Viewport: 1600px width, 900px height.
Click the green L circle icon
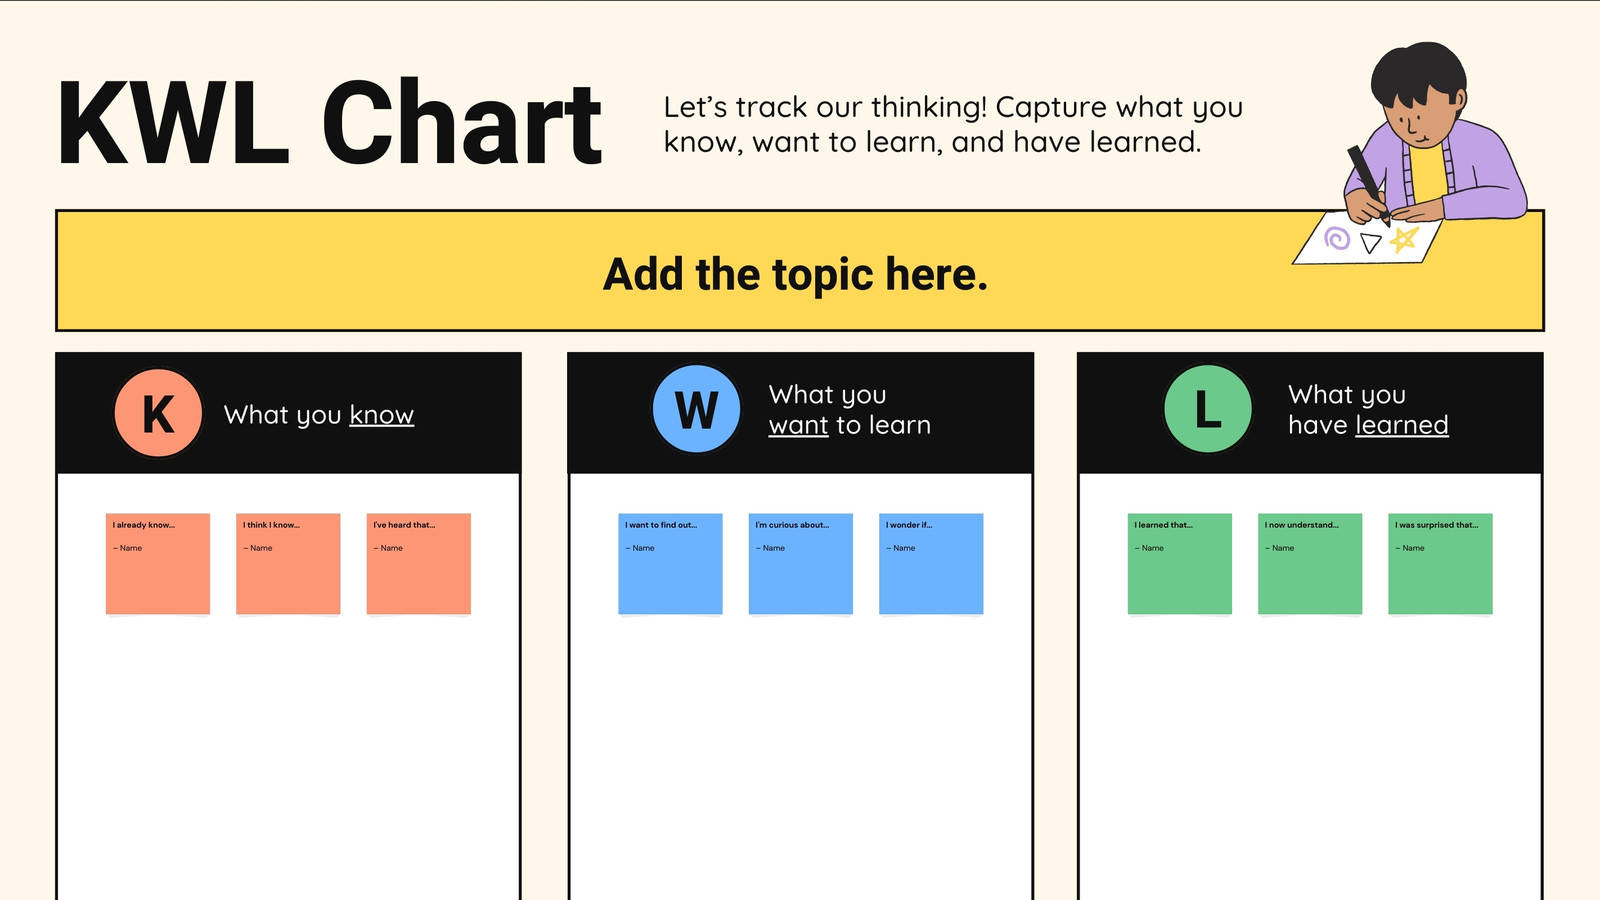click(1208, 409)
